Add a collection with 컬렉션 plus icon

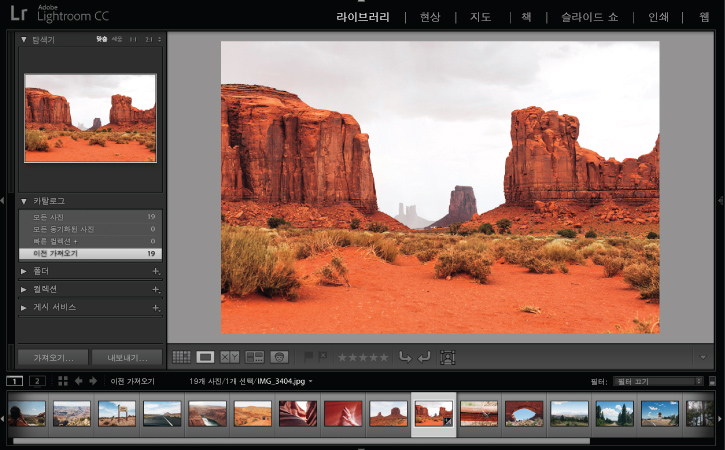156,290
